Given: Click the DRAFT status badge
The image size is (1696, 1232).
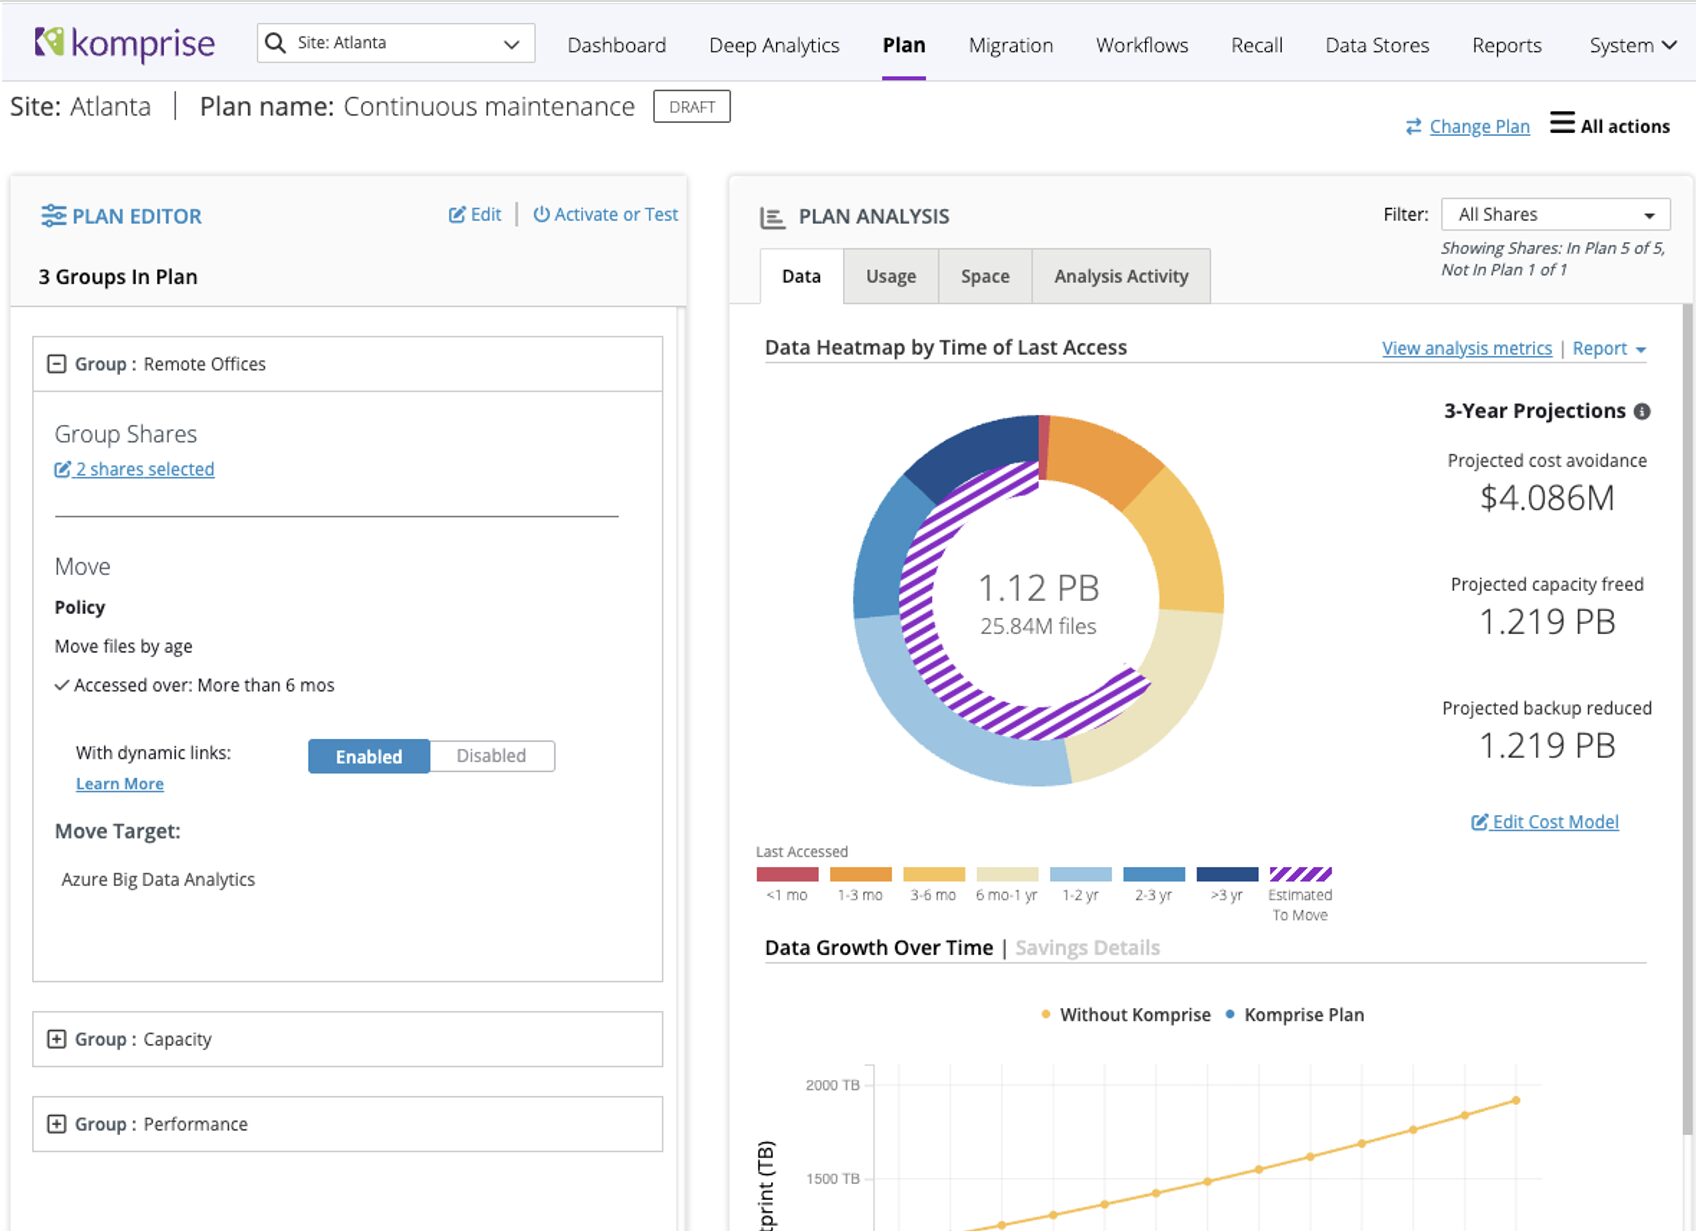Looking at the screenshot, I should coord(692,106).
